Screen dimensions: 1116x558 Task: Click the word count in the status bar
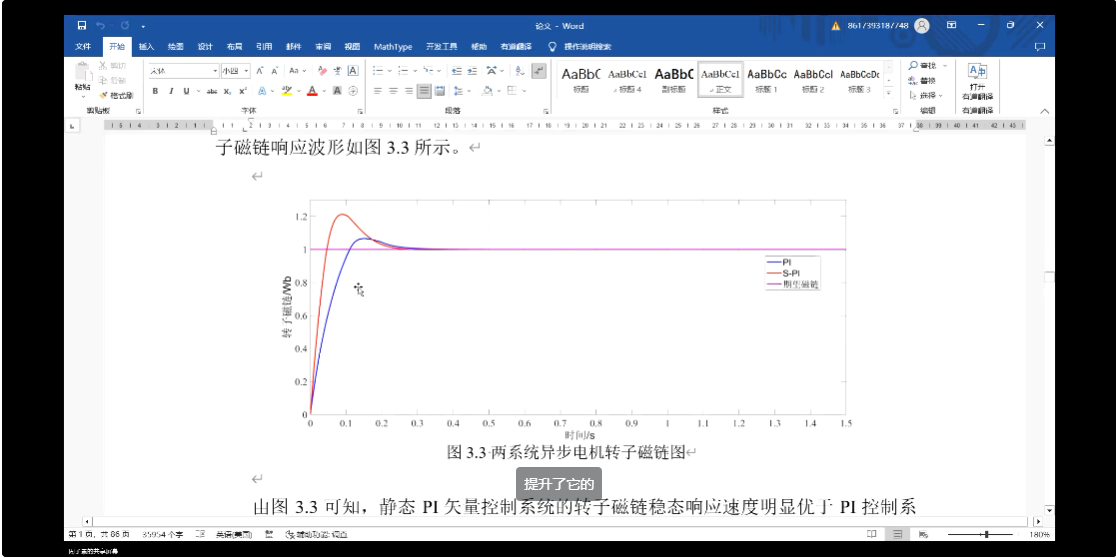click(x=163, y=534)
